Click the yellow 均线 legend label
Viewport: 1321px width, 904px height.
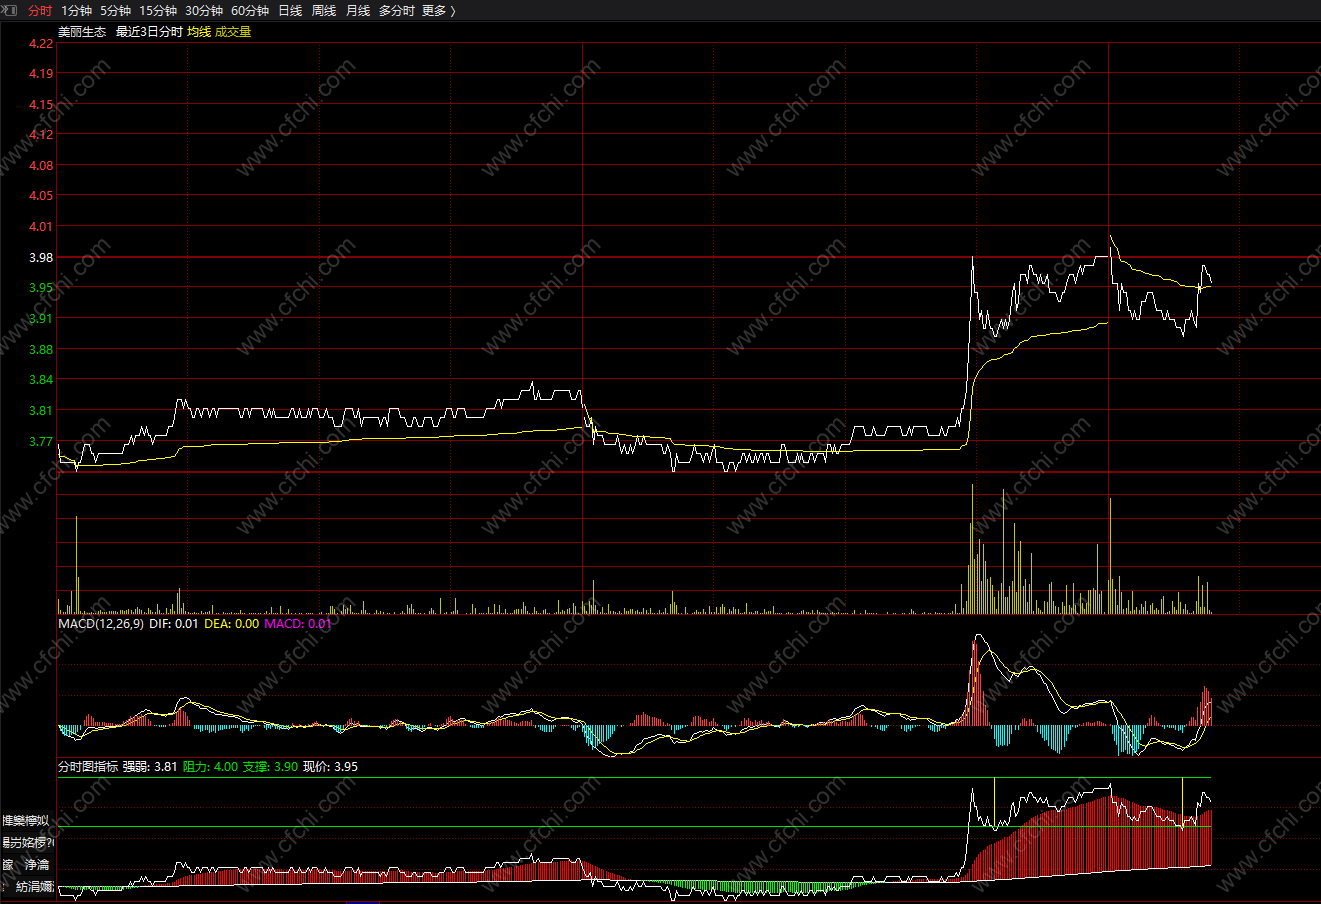click(199, 32)
